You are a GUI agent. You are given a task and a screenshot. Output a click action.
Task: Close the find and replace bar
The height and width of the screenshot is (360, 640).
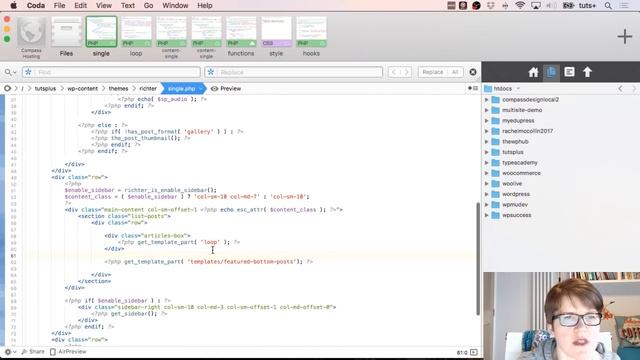pyautogui.click(x=473, y=72)
